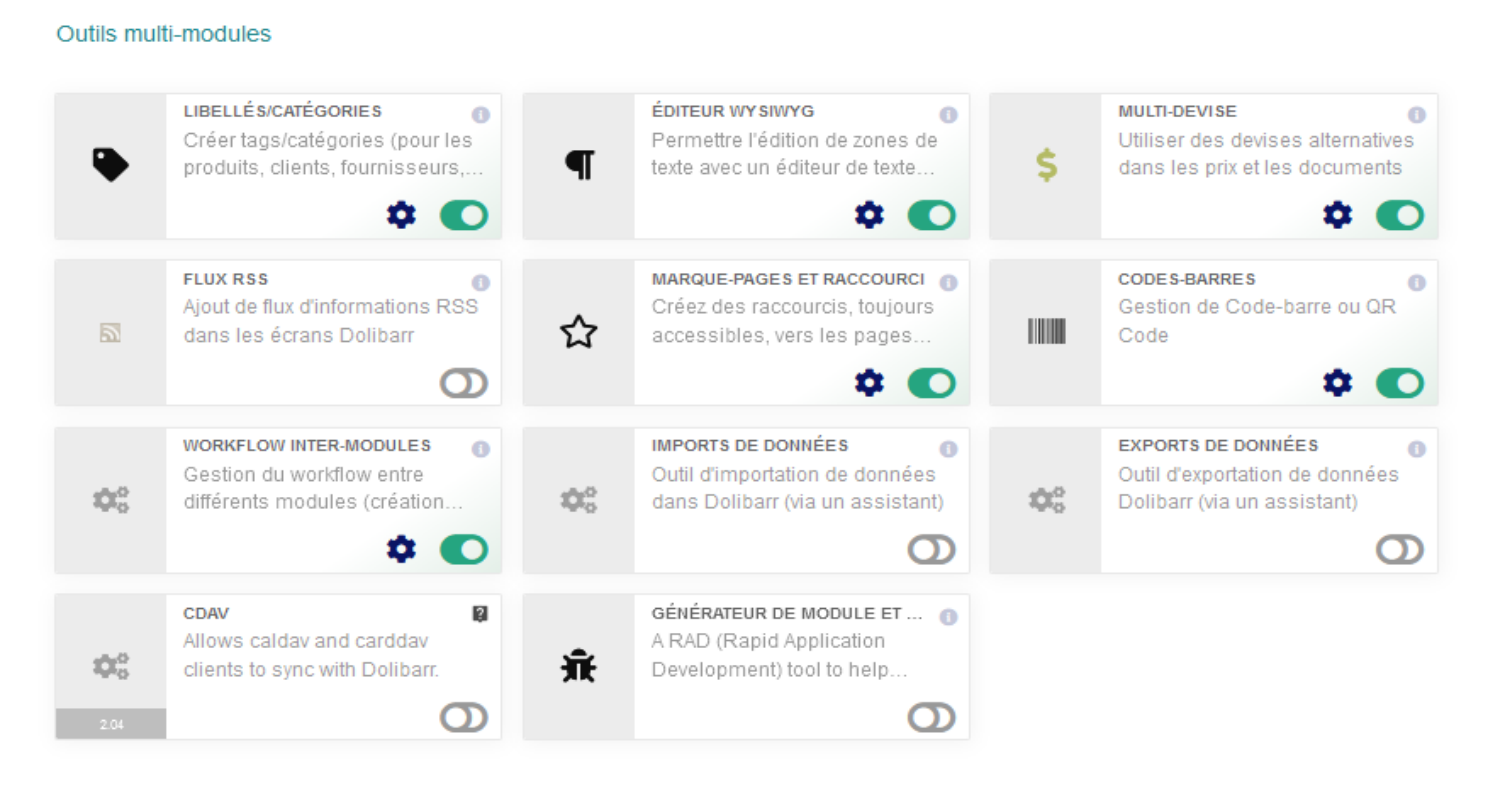Image resolution: width=1488 pixels, height=790 pixels.
Task: Open Workflow inter-modules configuration gear
Action: 401,549
